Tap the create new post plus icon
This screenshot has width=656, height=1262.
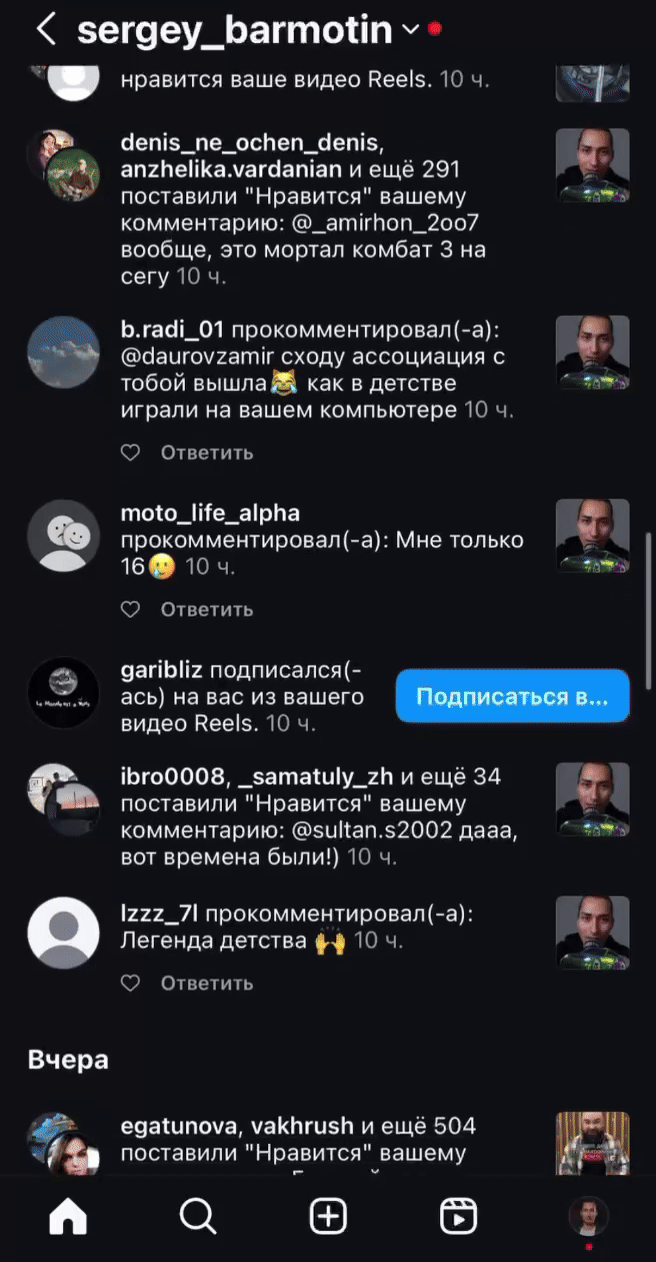[328, 1216]
